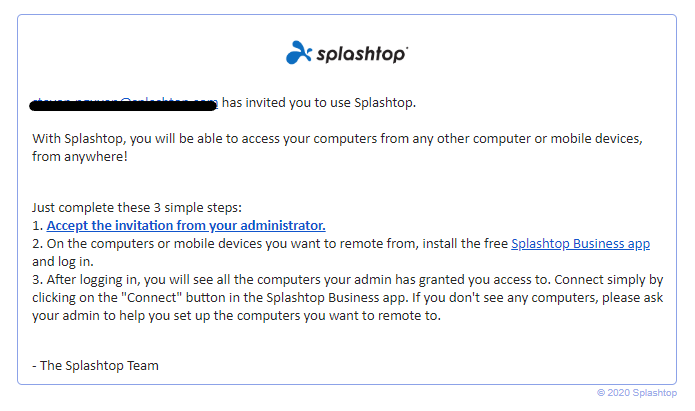Screen dimensions: 695x411
Task: Click the 'from anywhere!' line
Action: click(x=80, y=157)
